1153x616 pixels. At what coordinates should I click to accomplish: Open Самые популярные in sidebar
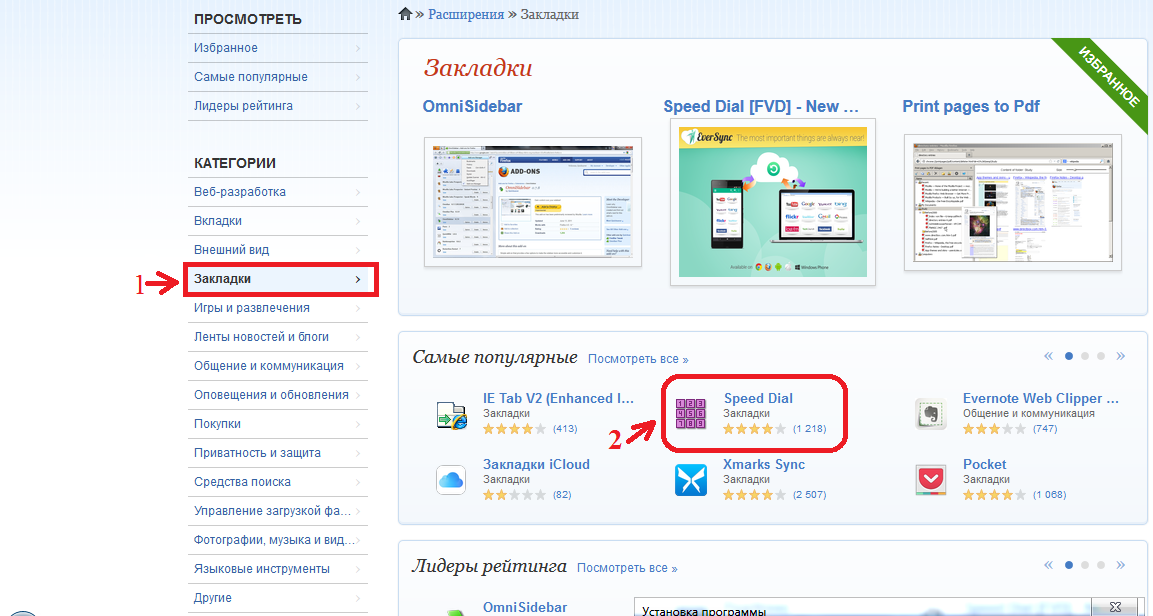coord(278,77)
